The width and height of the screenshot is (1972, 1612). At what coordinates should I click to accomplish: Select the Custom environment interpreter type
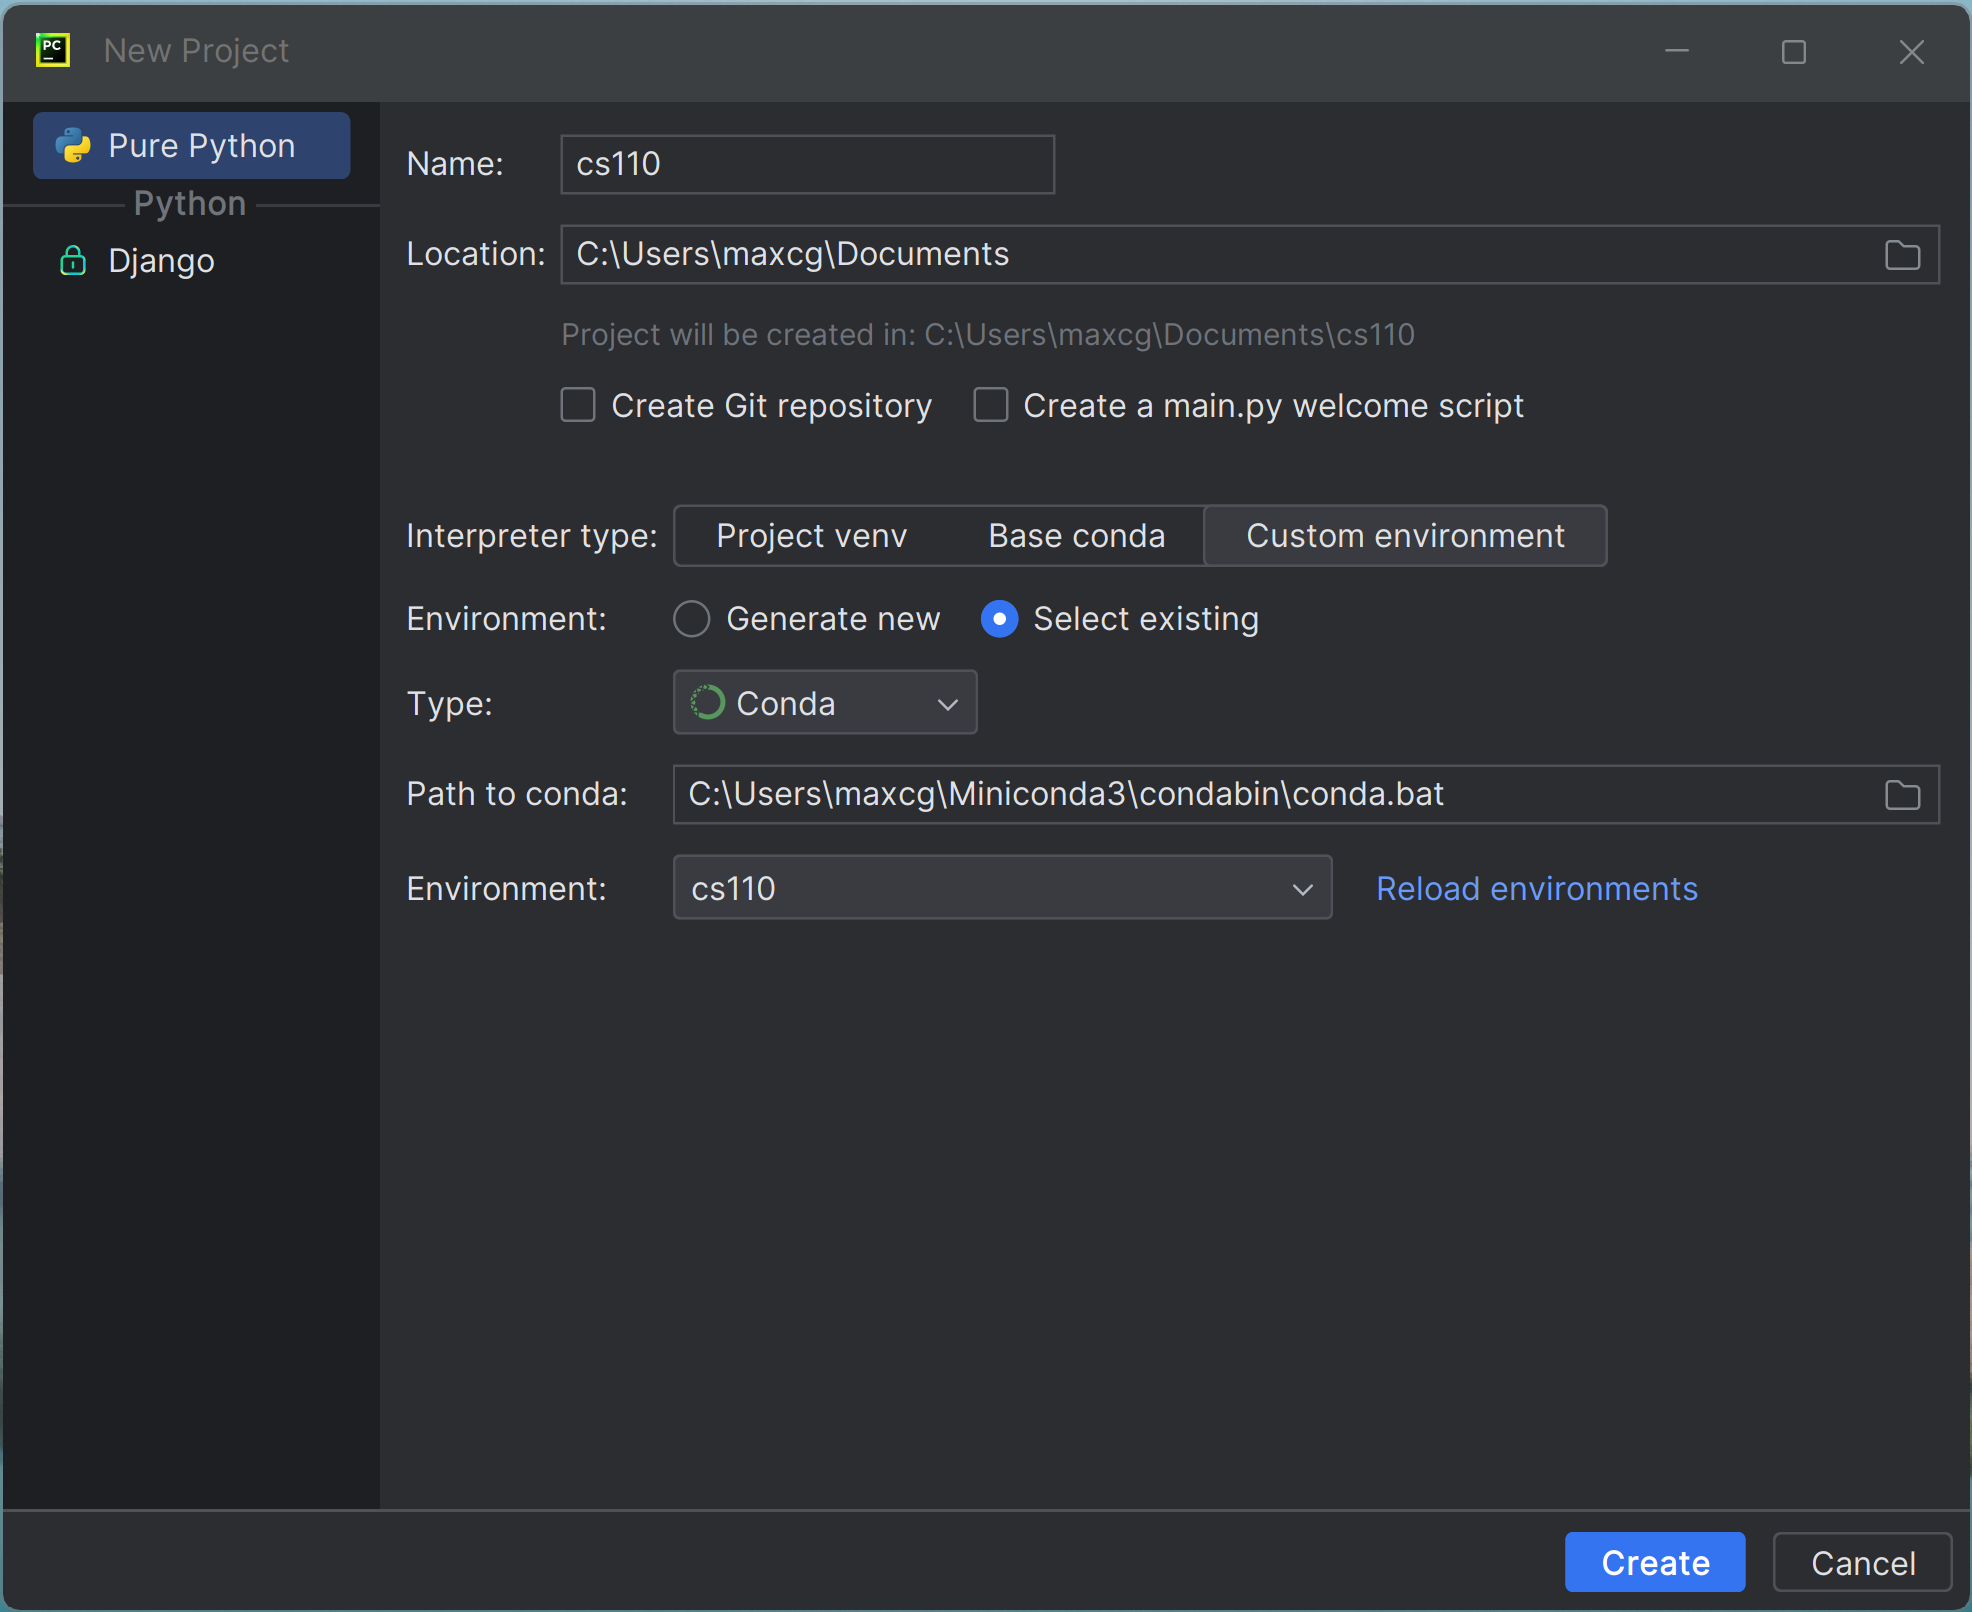pos(1404,535)
